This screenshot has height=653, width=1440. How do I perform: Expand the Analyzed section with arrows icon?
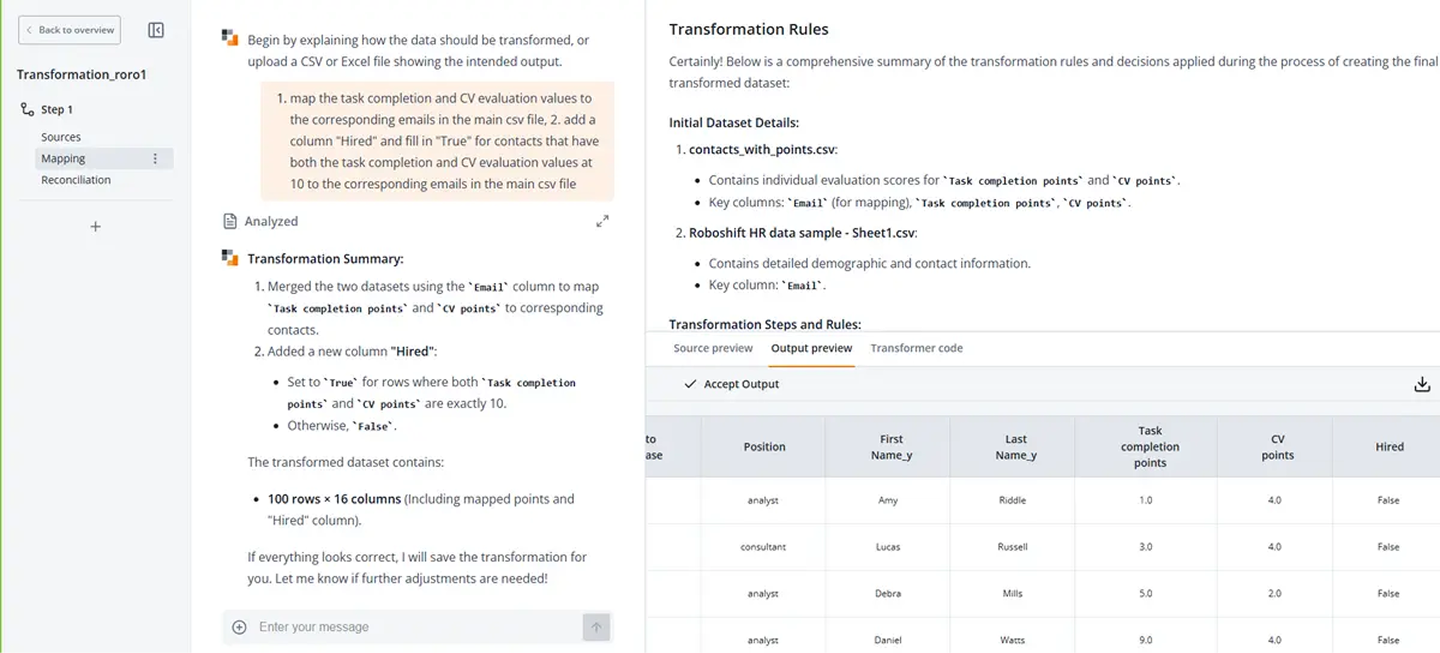click(602, 221)
